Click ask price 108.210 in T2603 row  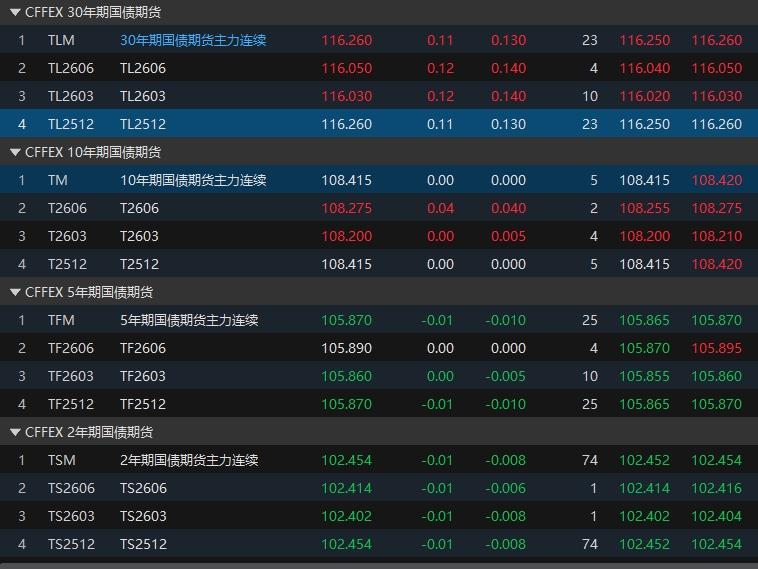click(716, 236)
